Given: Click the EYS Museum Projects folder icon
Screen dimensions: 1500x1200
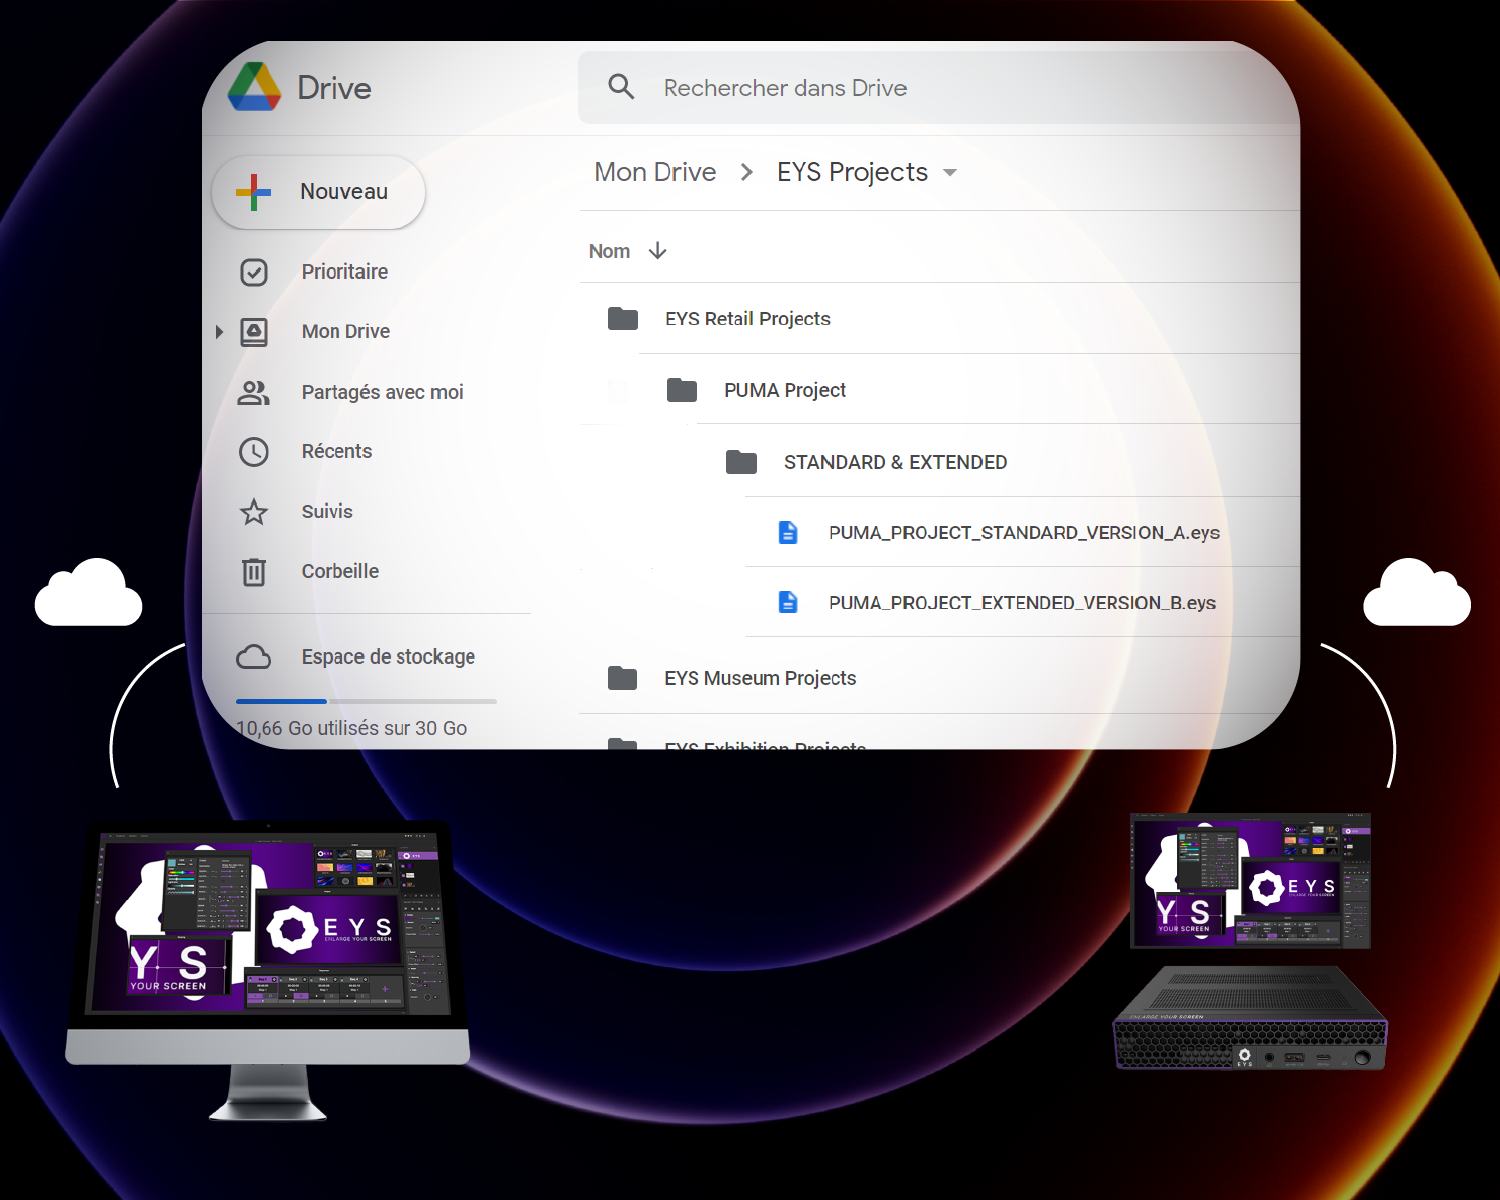Looking at the screenshot, I should 622,678.
